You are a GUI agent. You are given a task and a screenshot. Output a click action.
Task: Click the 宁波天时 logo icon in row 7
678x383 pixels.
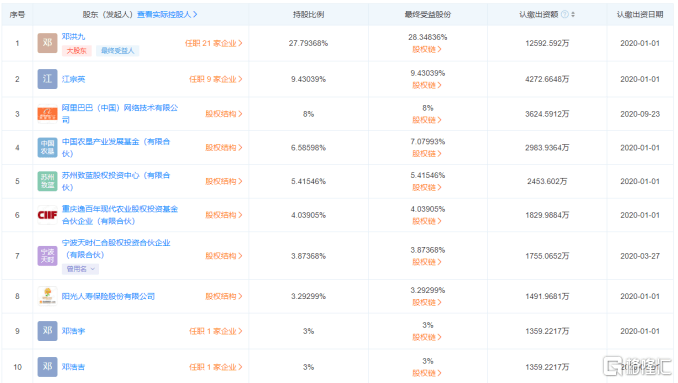47,256
